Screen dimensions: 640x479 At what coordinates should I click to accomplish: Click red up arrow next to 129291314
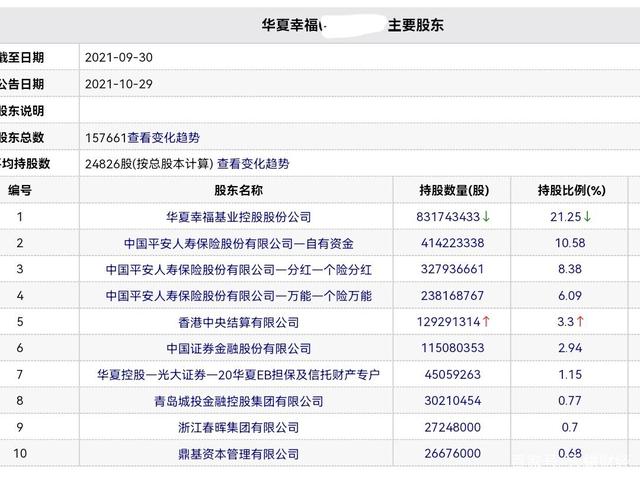[486, 322]
